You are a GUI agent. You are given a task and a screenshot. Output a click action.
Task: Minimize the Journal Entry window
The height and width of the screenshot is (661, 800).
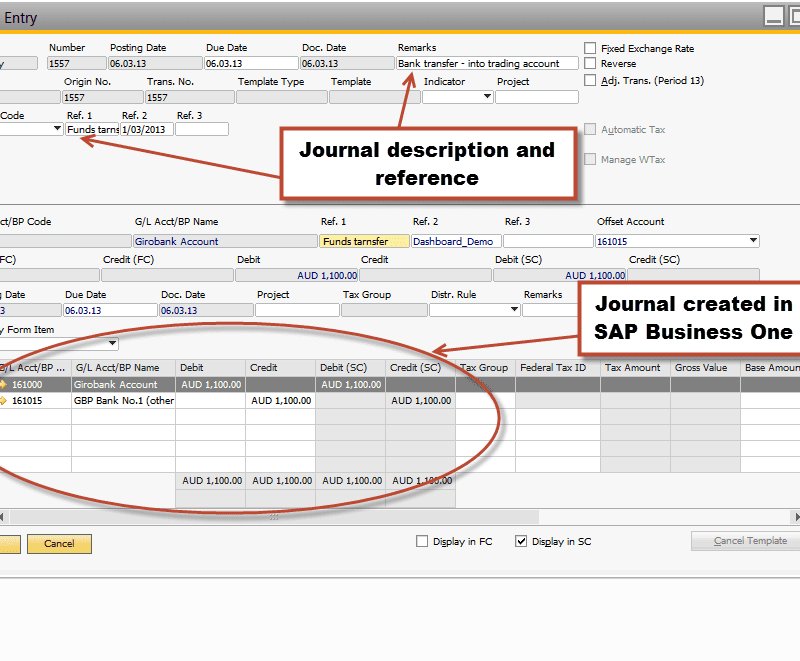click(773, 16)
